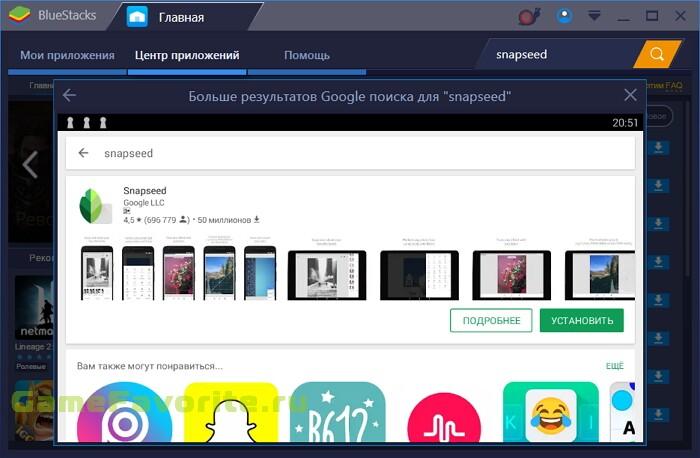
Task: Click the left carousel arrow in background window
Action: 30,165
